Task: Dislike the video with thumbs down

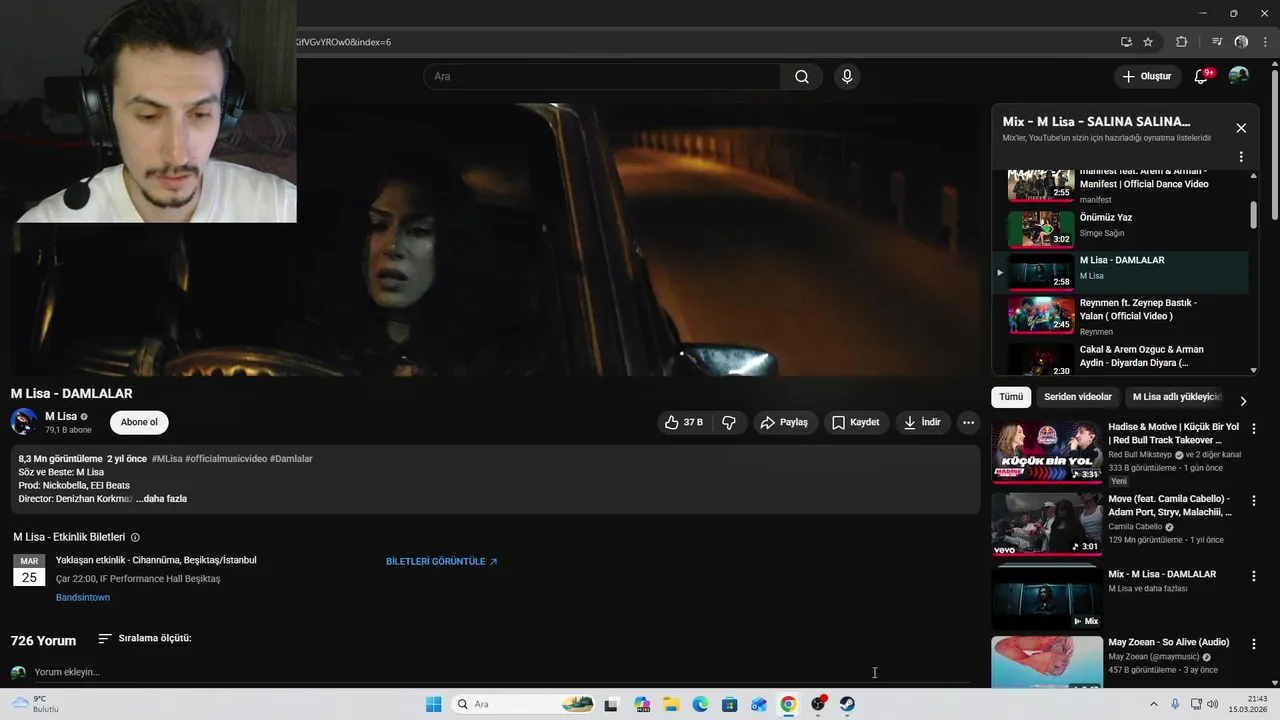Action: (x=729, y=423)
